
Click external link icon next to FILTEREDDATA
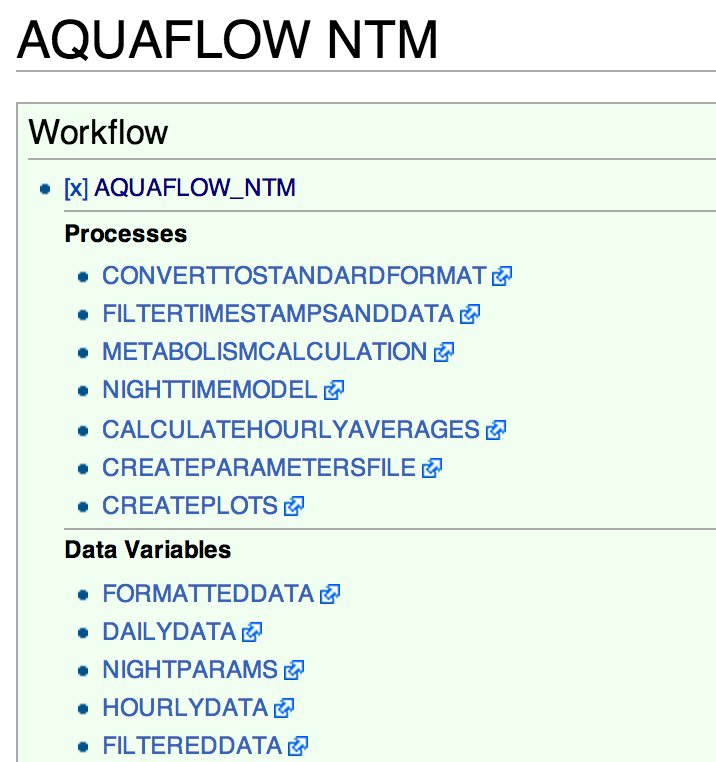[x=298, y=747]
